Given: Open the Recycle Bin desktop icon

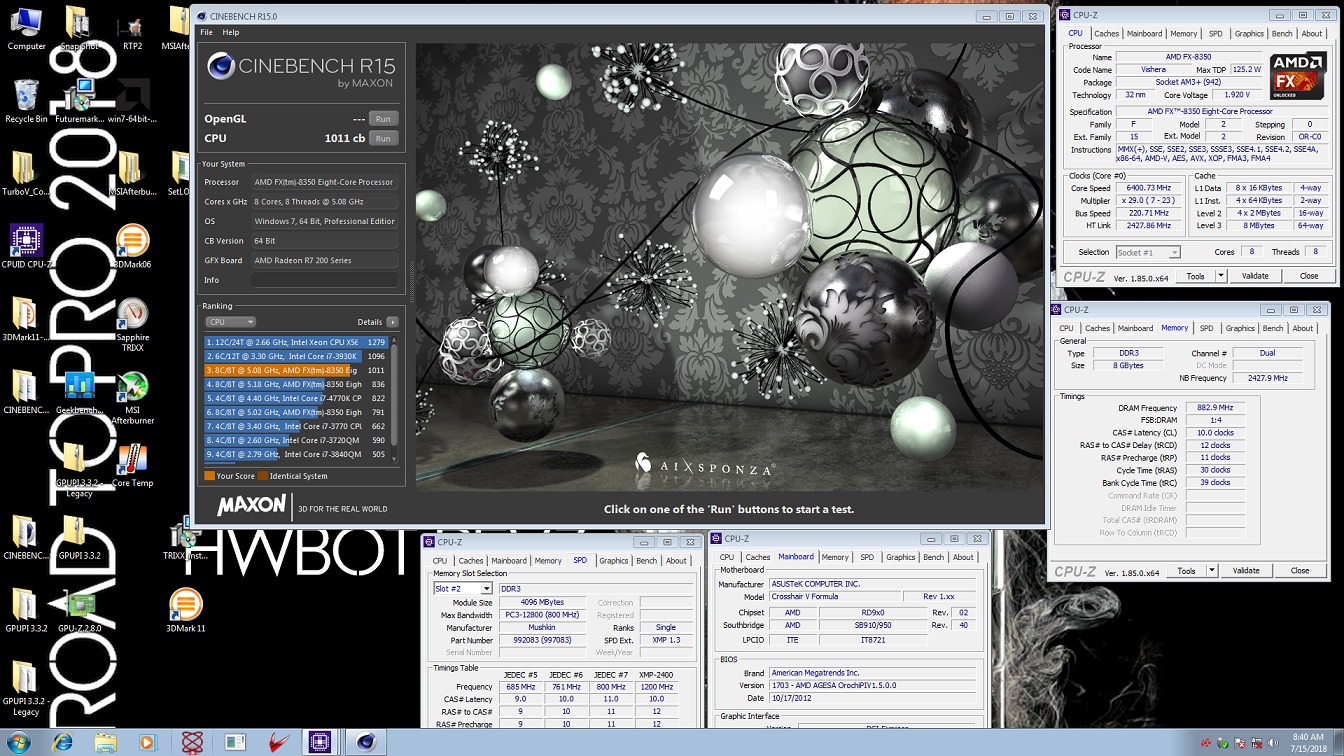Looking at the screenshot, I should pos(26,100).
